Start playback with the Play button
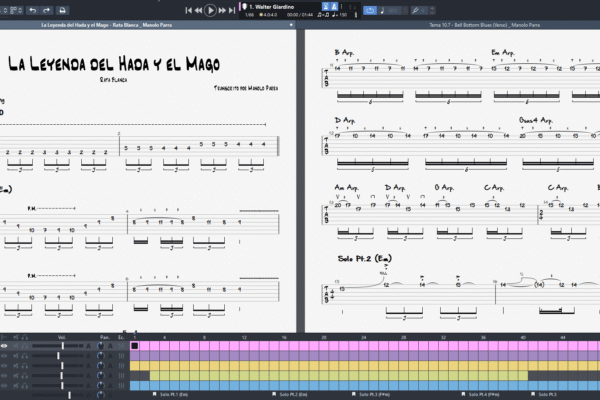The width and height of the screenshot is (600, 400). click(x=210, y=10)
